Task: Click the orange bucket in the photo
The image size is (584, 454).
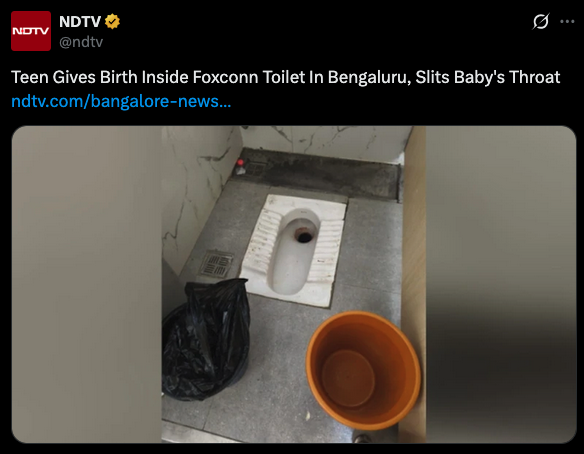Action: coord(363,370)
